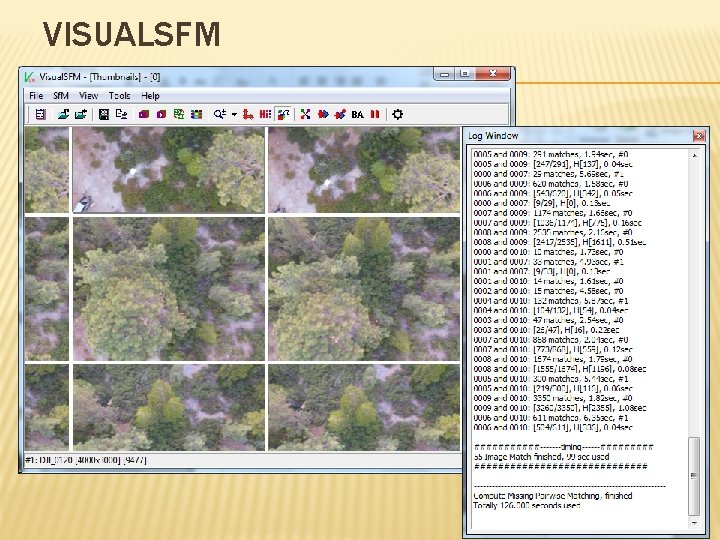Click the Add More Images folder icon

pyautogui.click(x=81, y=114)
